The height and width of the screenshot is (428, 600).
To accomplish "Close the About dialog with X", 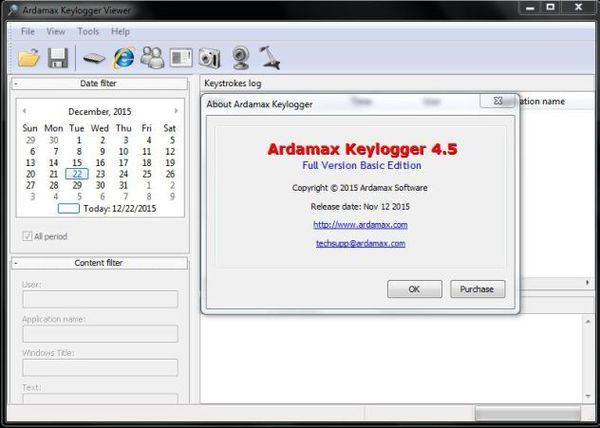I will 497,101.
